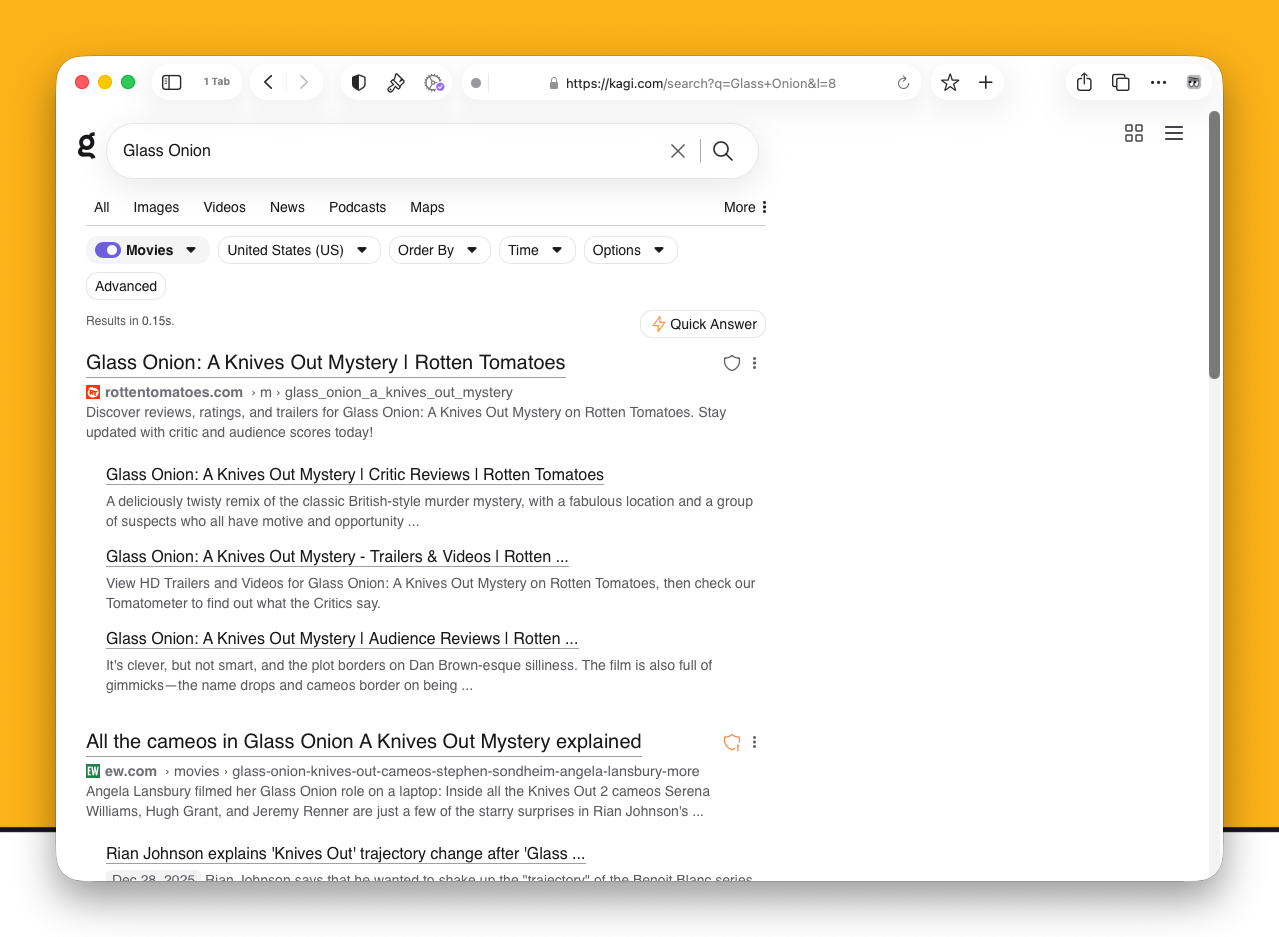
Task: Switch to the Images tab
Action: point(156,207)
